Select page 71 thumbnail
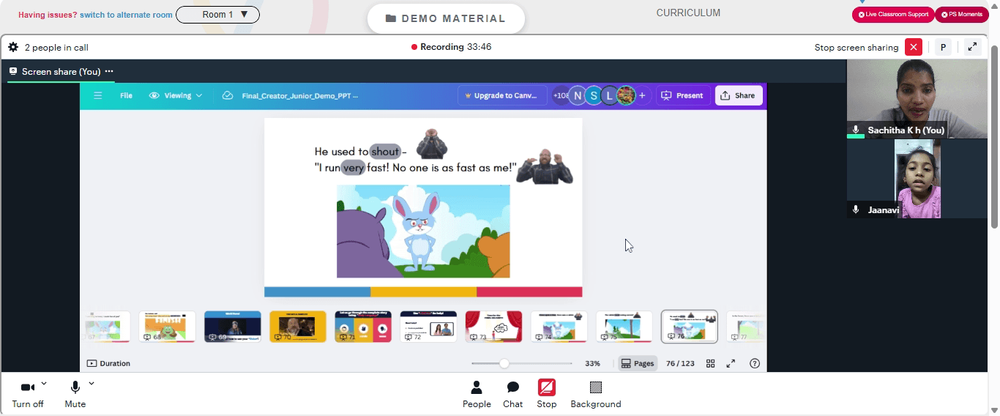 click(x=363, y=327)
